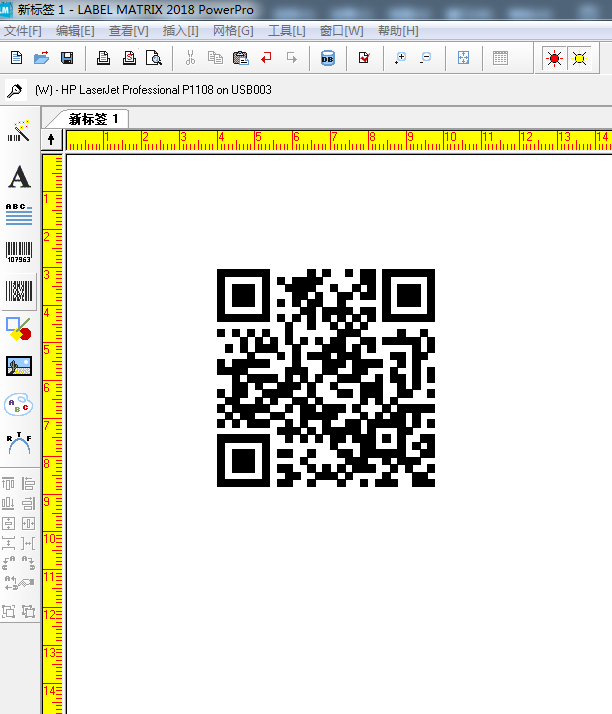This screenshot has height=714, width=612.
Task: Undo last action red arrow
Action: (266, 58)
